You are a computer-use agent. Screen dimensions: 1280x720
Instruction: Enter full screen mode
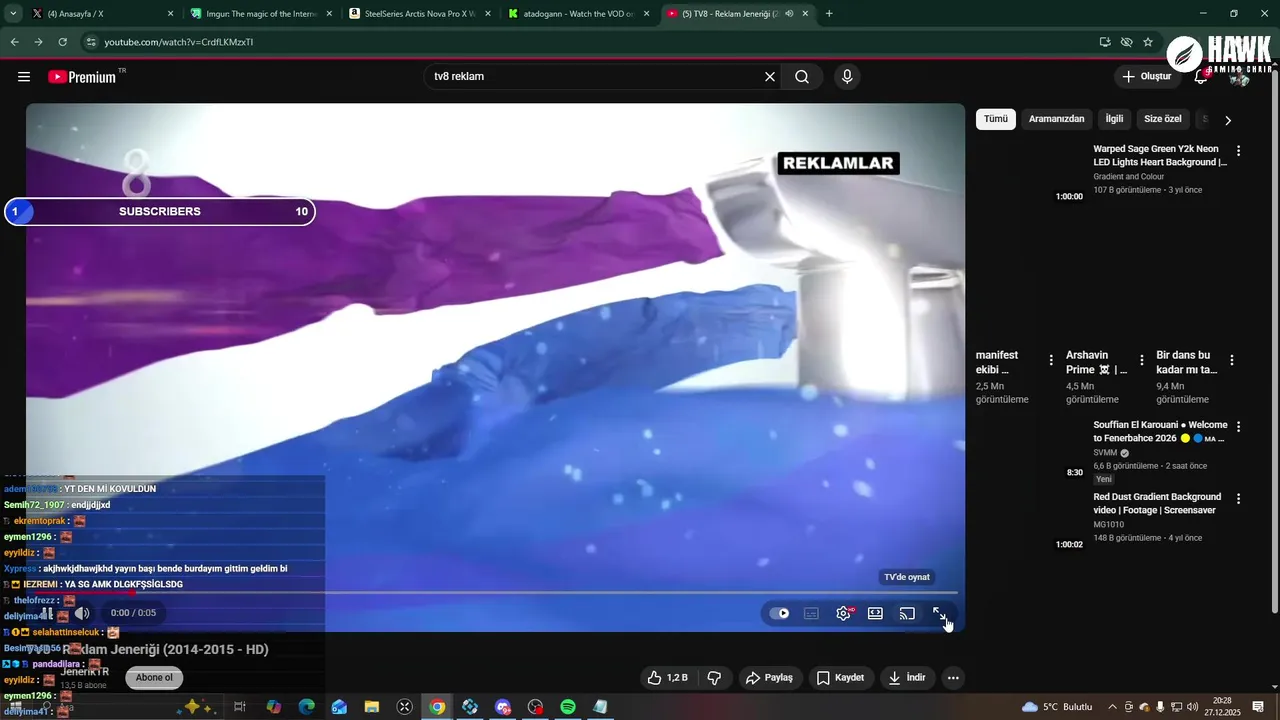[x=939, y=613]
